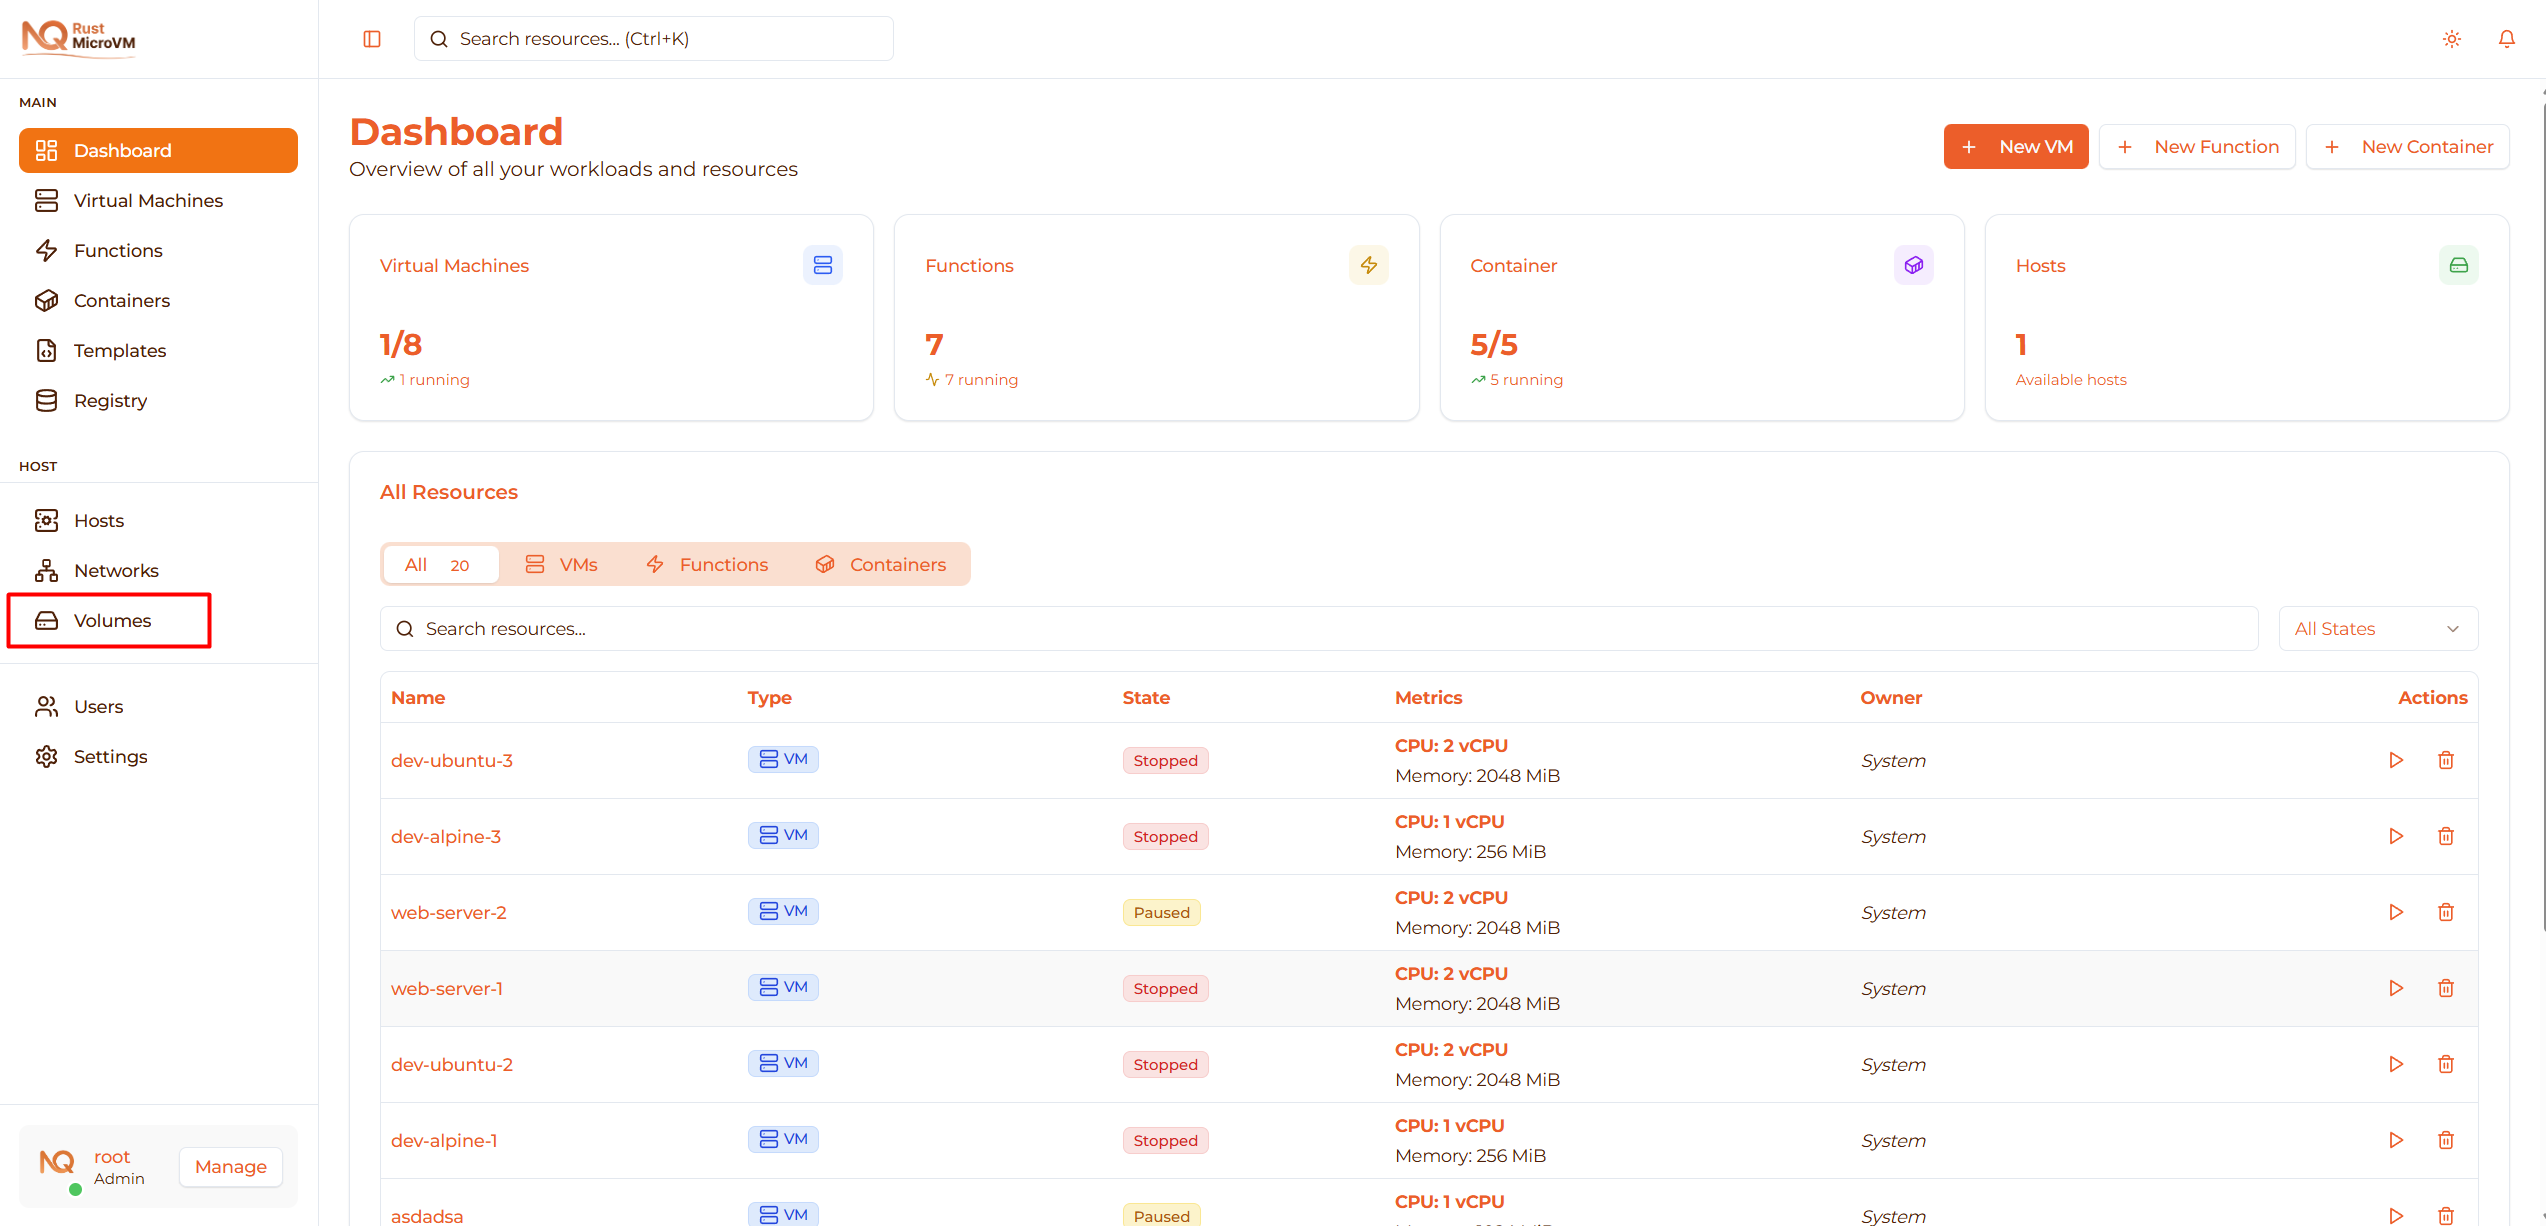Open the Volumes page from sidebar
Screen dimensions: 2546x1226
click(112, 620)
